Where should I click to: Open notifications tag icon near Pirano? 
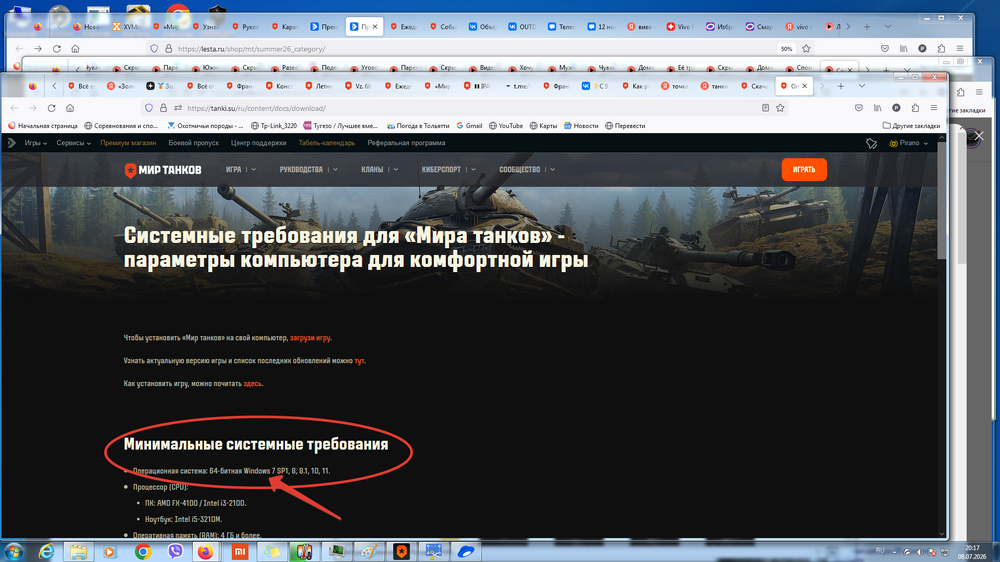871,144
